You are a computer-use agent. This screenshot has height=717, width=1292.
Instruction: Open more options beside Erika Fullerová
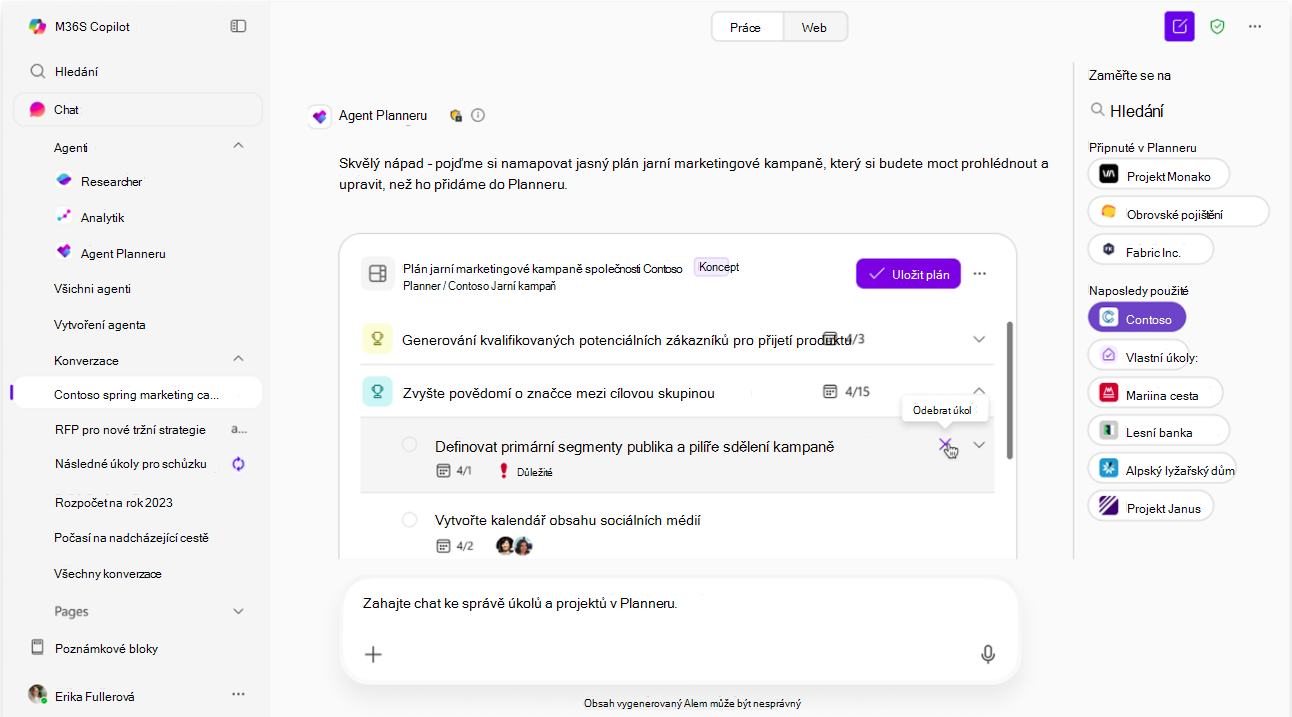238,694
